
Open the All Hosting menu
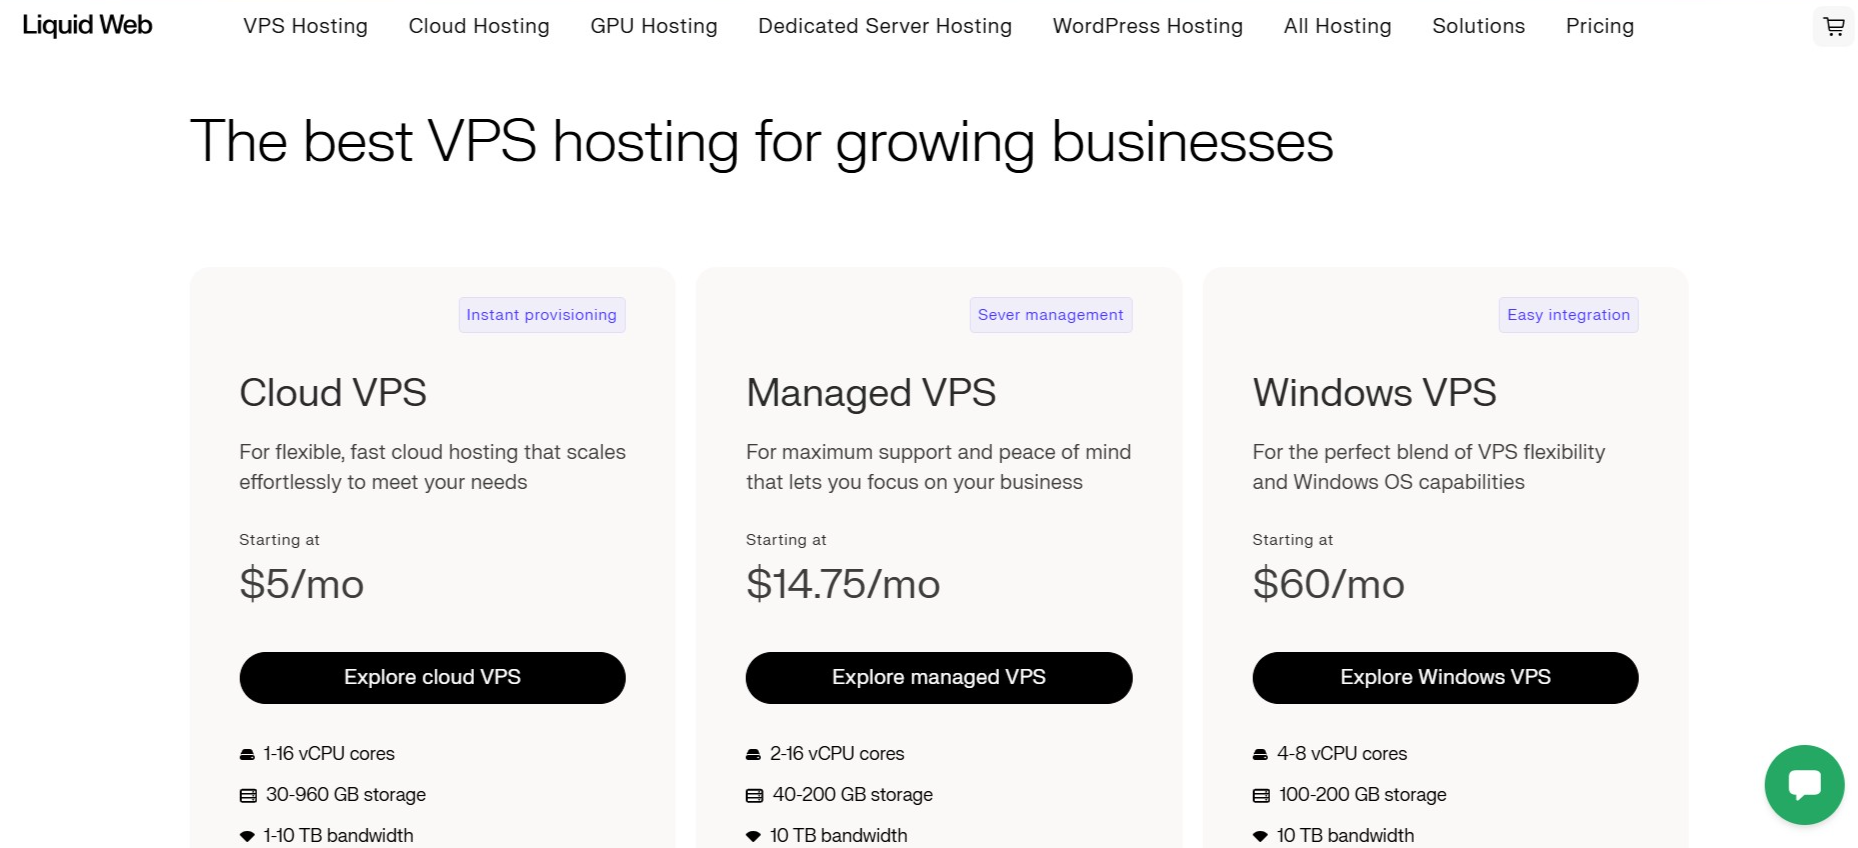point(1338,26)
